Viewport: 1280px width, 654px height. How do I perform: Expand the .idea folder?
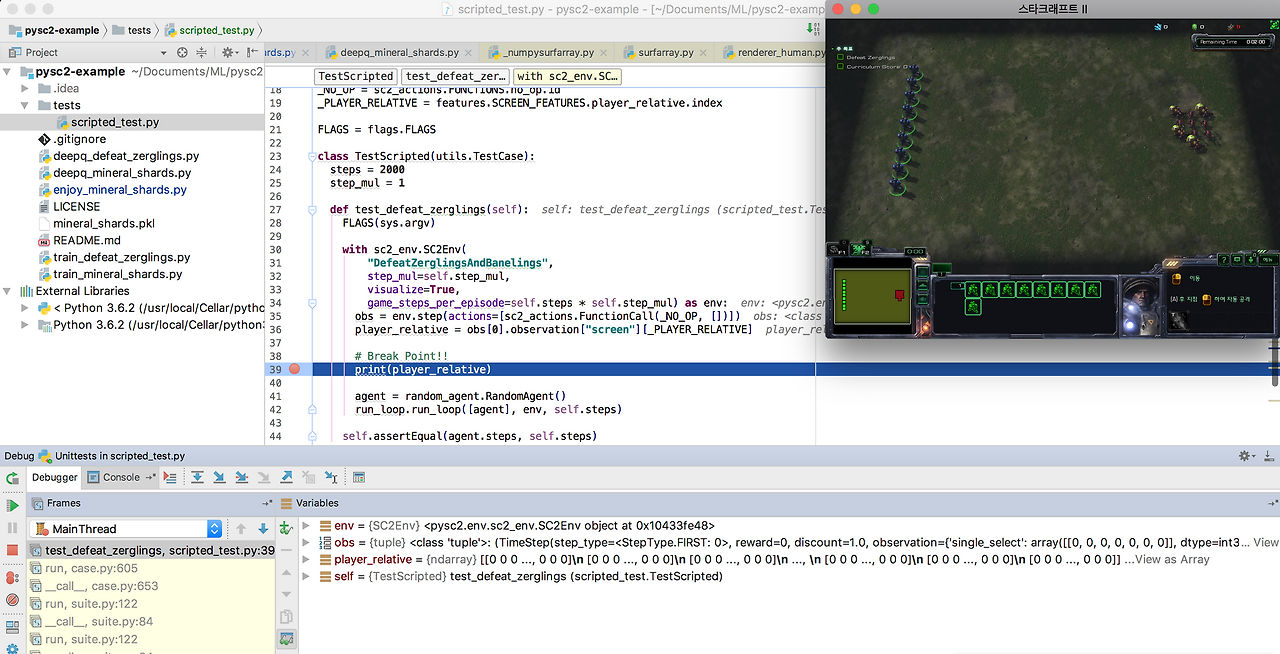coord(26,89)
